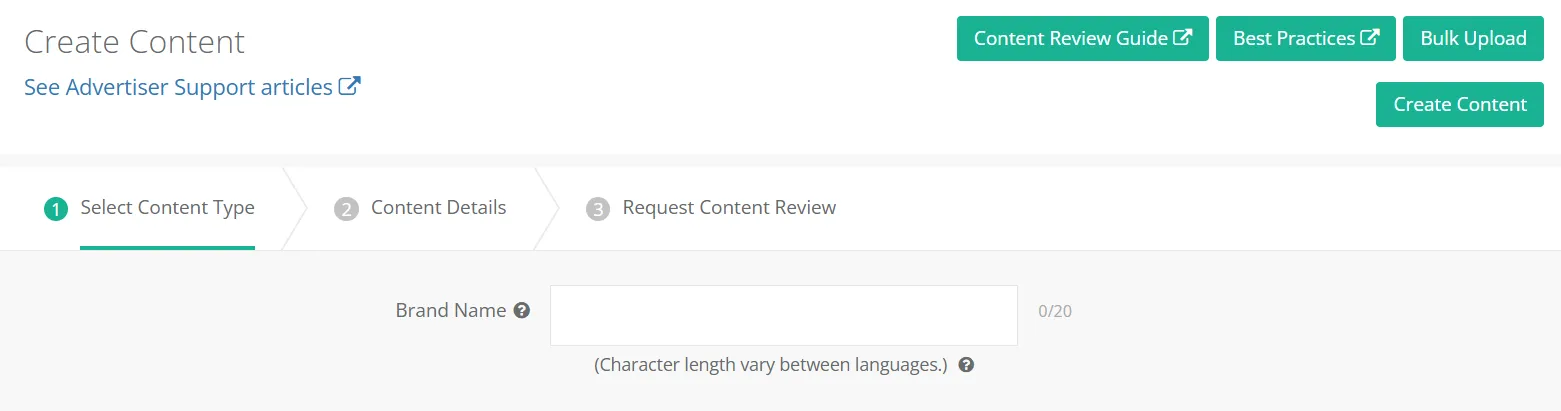
Task: Click the gray step 2 number circle
Action: tap(346, 209)
